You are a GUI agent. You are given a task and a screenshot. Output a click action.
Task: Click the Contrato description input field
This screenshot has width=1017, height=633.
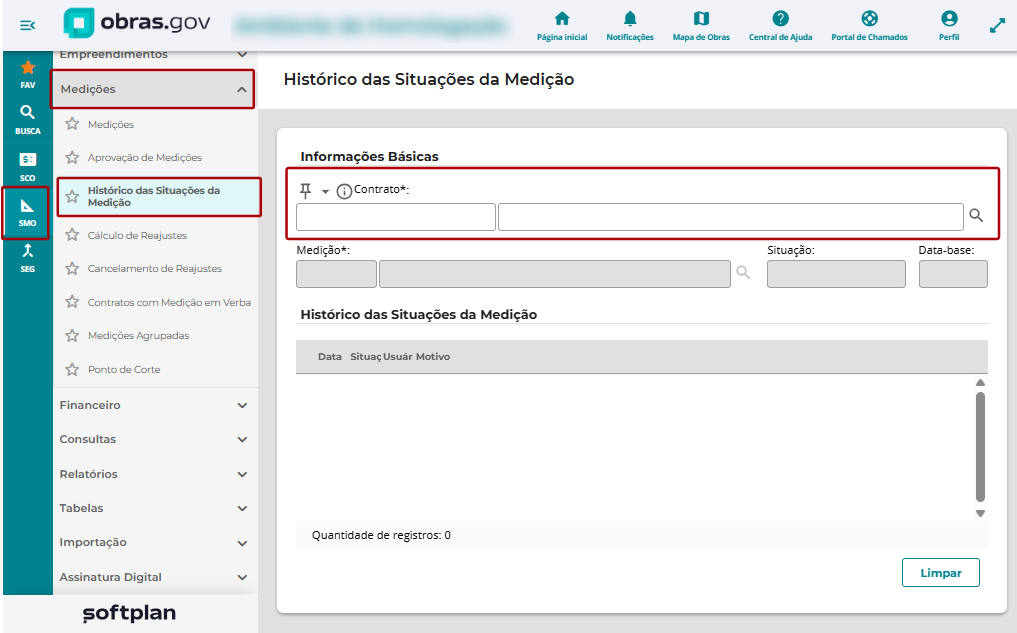click(x=730, y=217)
